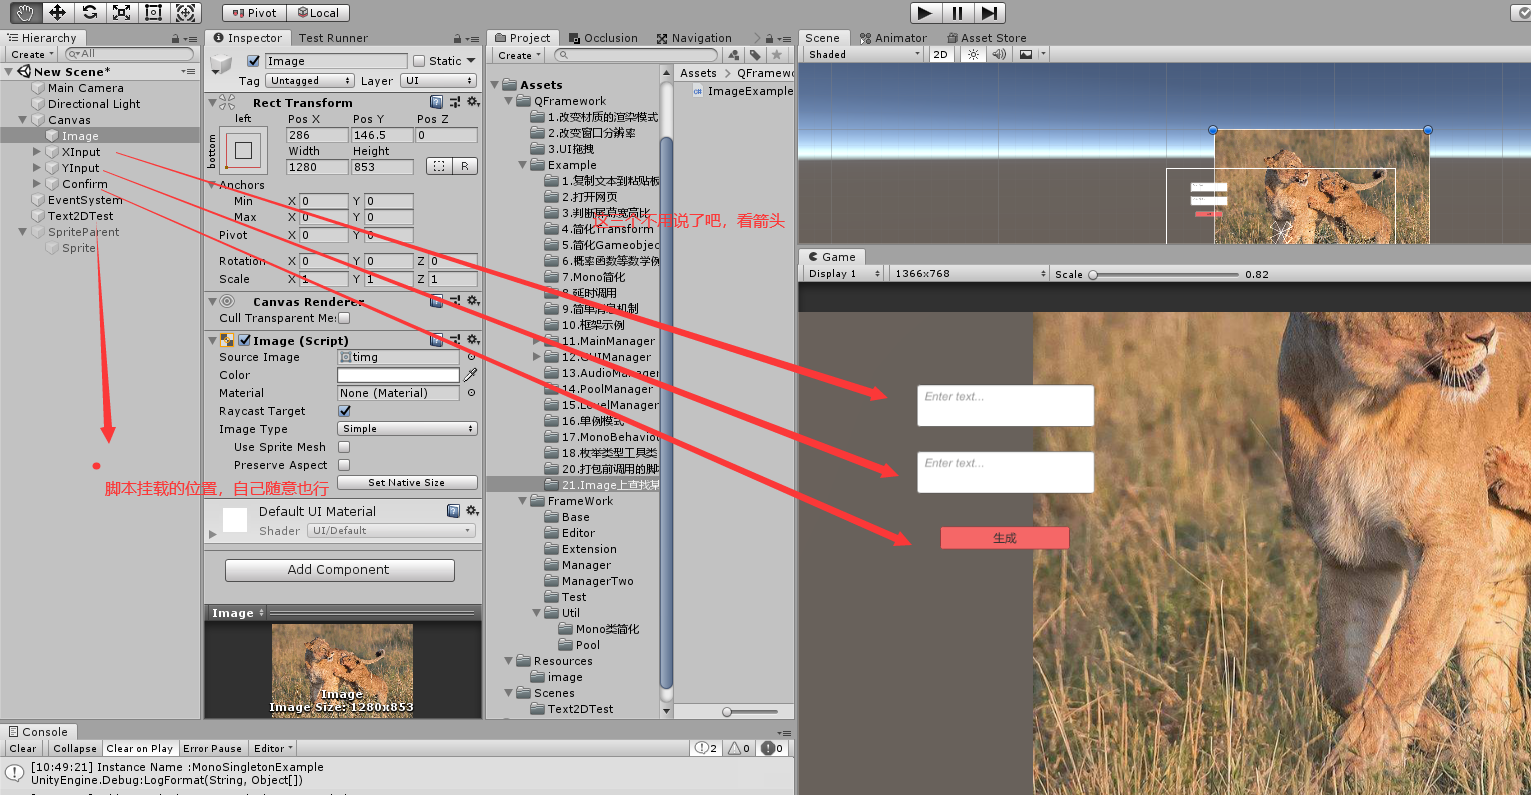Select the Rect Transform tool
The height and width of the screenshot is (795, 1531).
point(153,12)
